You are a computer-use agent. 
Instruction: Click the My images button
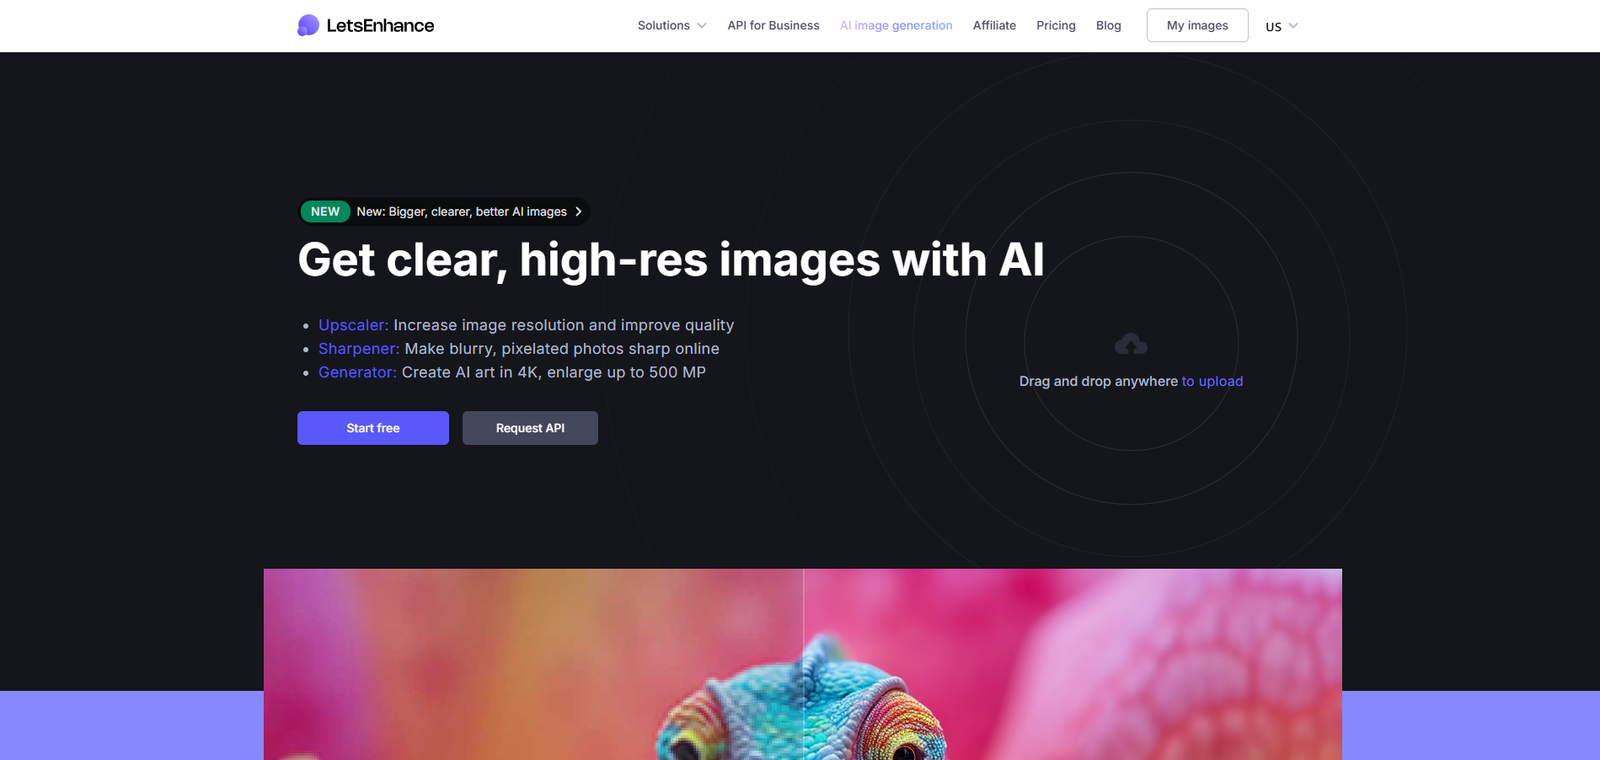tap(1197, 25)
